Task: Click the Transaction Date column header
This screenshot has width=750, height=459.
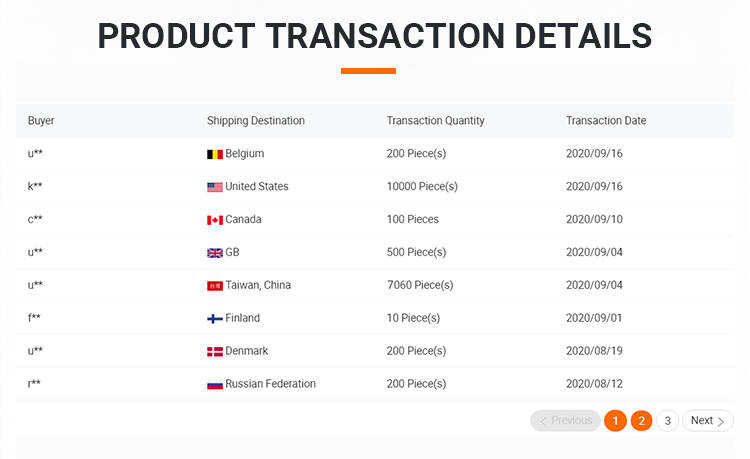Action: (x=606, y=121)
